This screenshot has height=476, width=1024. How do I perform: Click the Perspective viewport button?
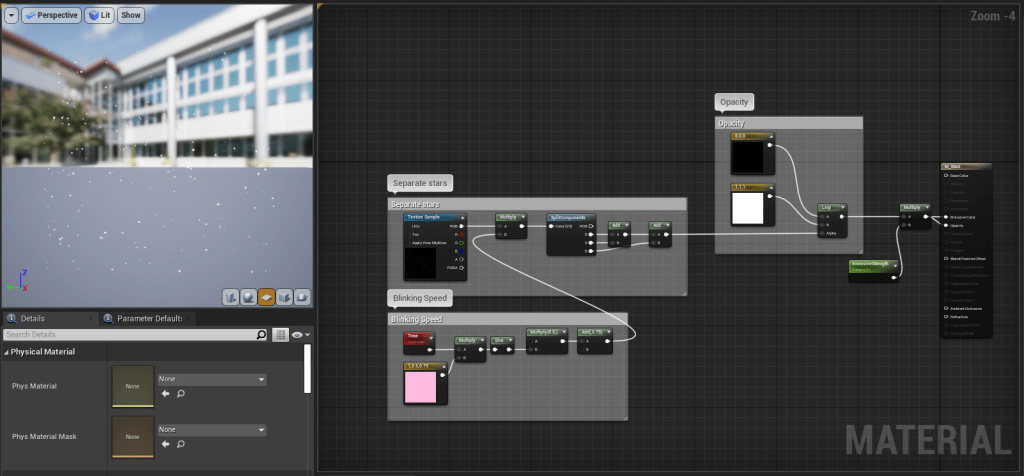pos(50,16)
